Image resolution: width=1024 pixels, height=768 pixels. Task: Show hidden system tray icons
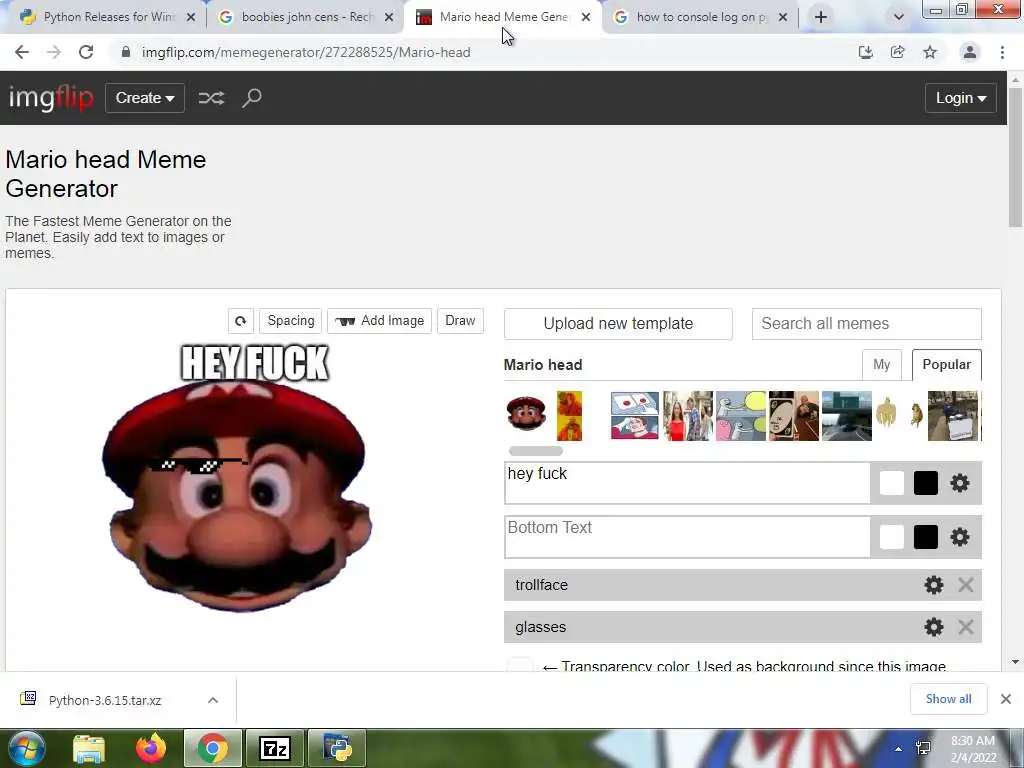click(899, 749)
